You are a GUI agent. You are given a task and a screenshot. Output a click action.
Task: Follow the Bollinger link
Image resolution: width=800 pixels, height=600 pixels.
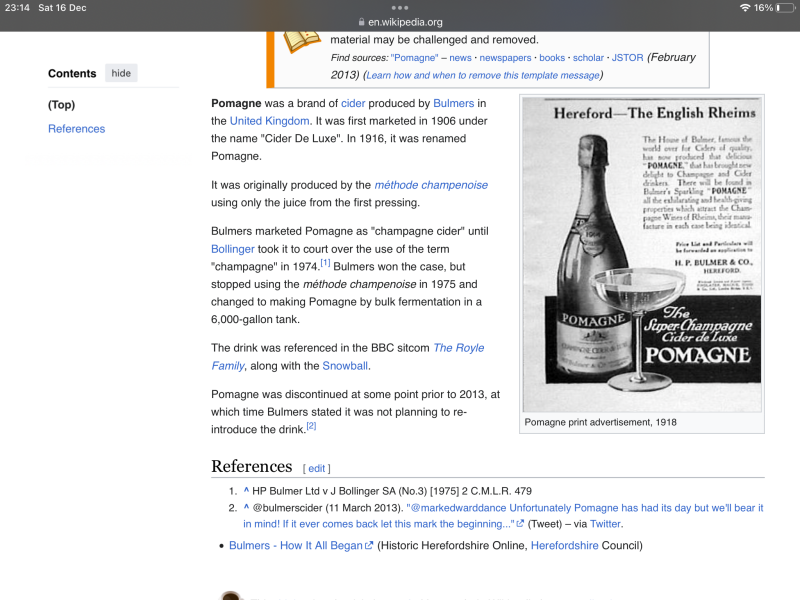(233, 249)
